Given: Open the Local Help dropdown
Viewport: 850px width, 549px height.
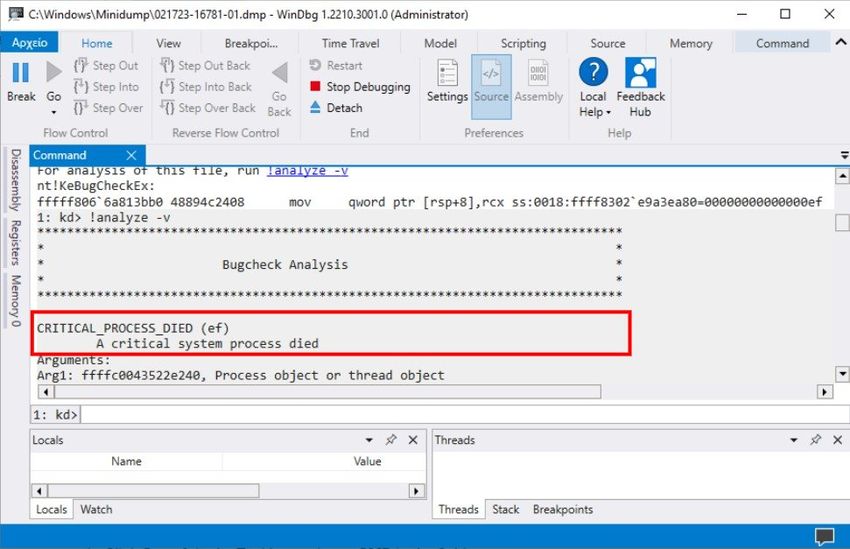Looking at the screenshot, I should coord(594,87).
